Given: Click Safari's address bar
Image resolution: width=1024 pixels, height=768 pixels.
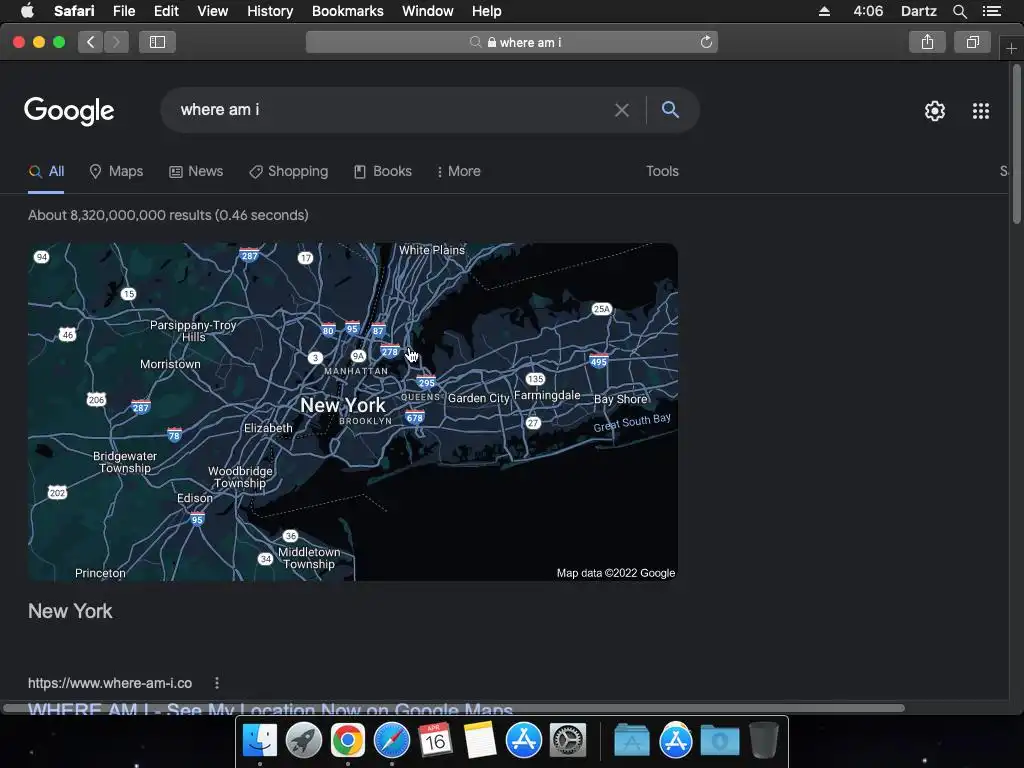Looking at the screenshot, I should (x=511, y=42).
